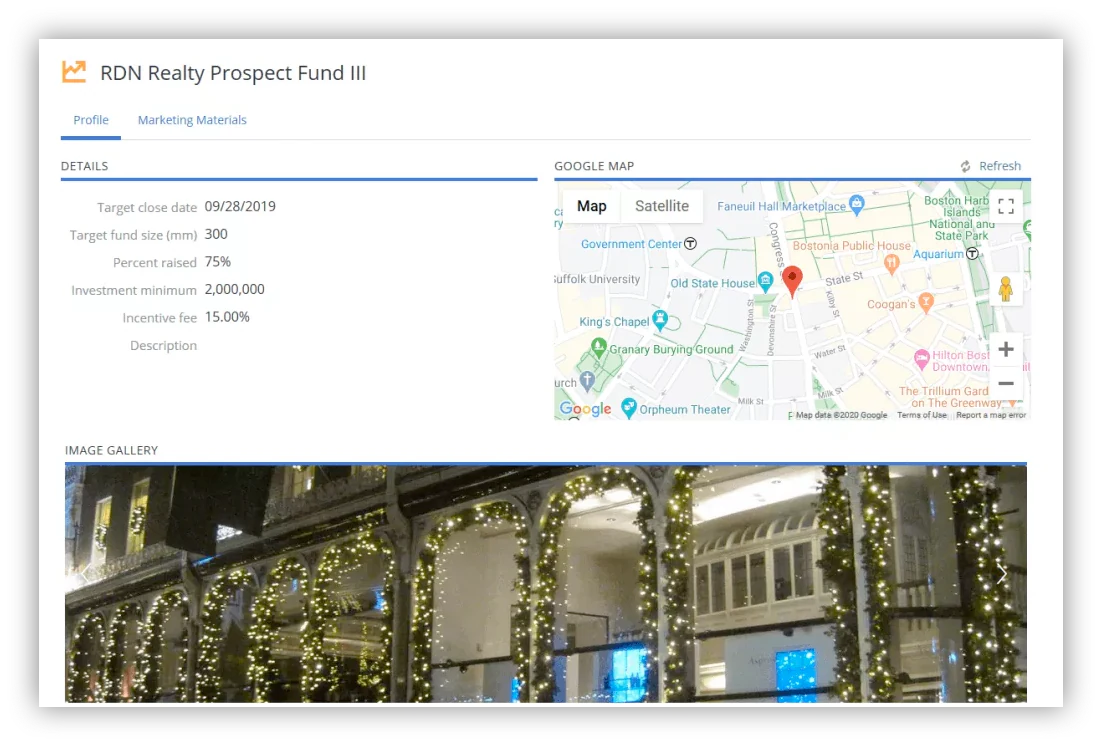Switch map to Satellite view
This screenshot has height=746, width=1102.
pyautogui.click(x=662, y=206)
